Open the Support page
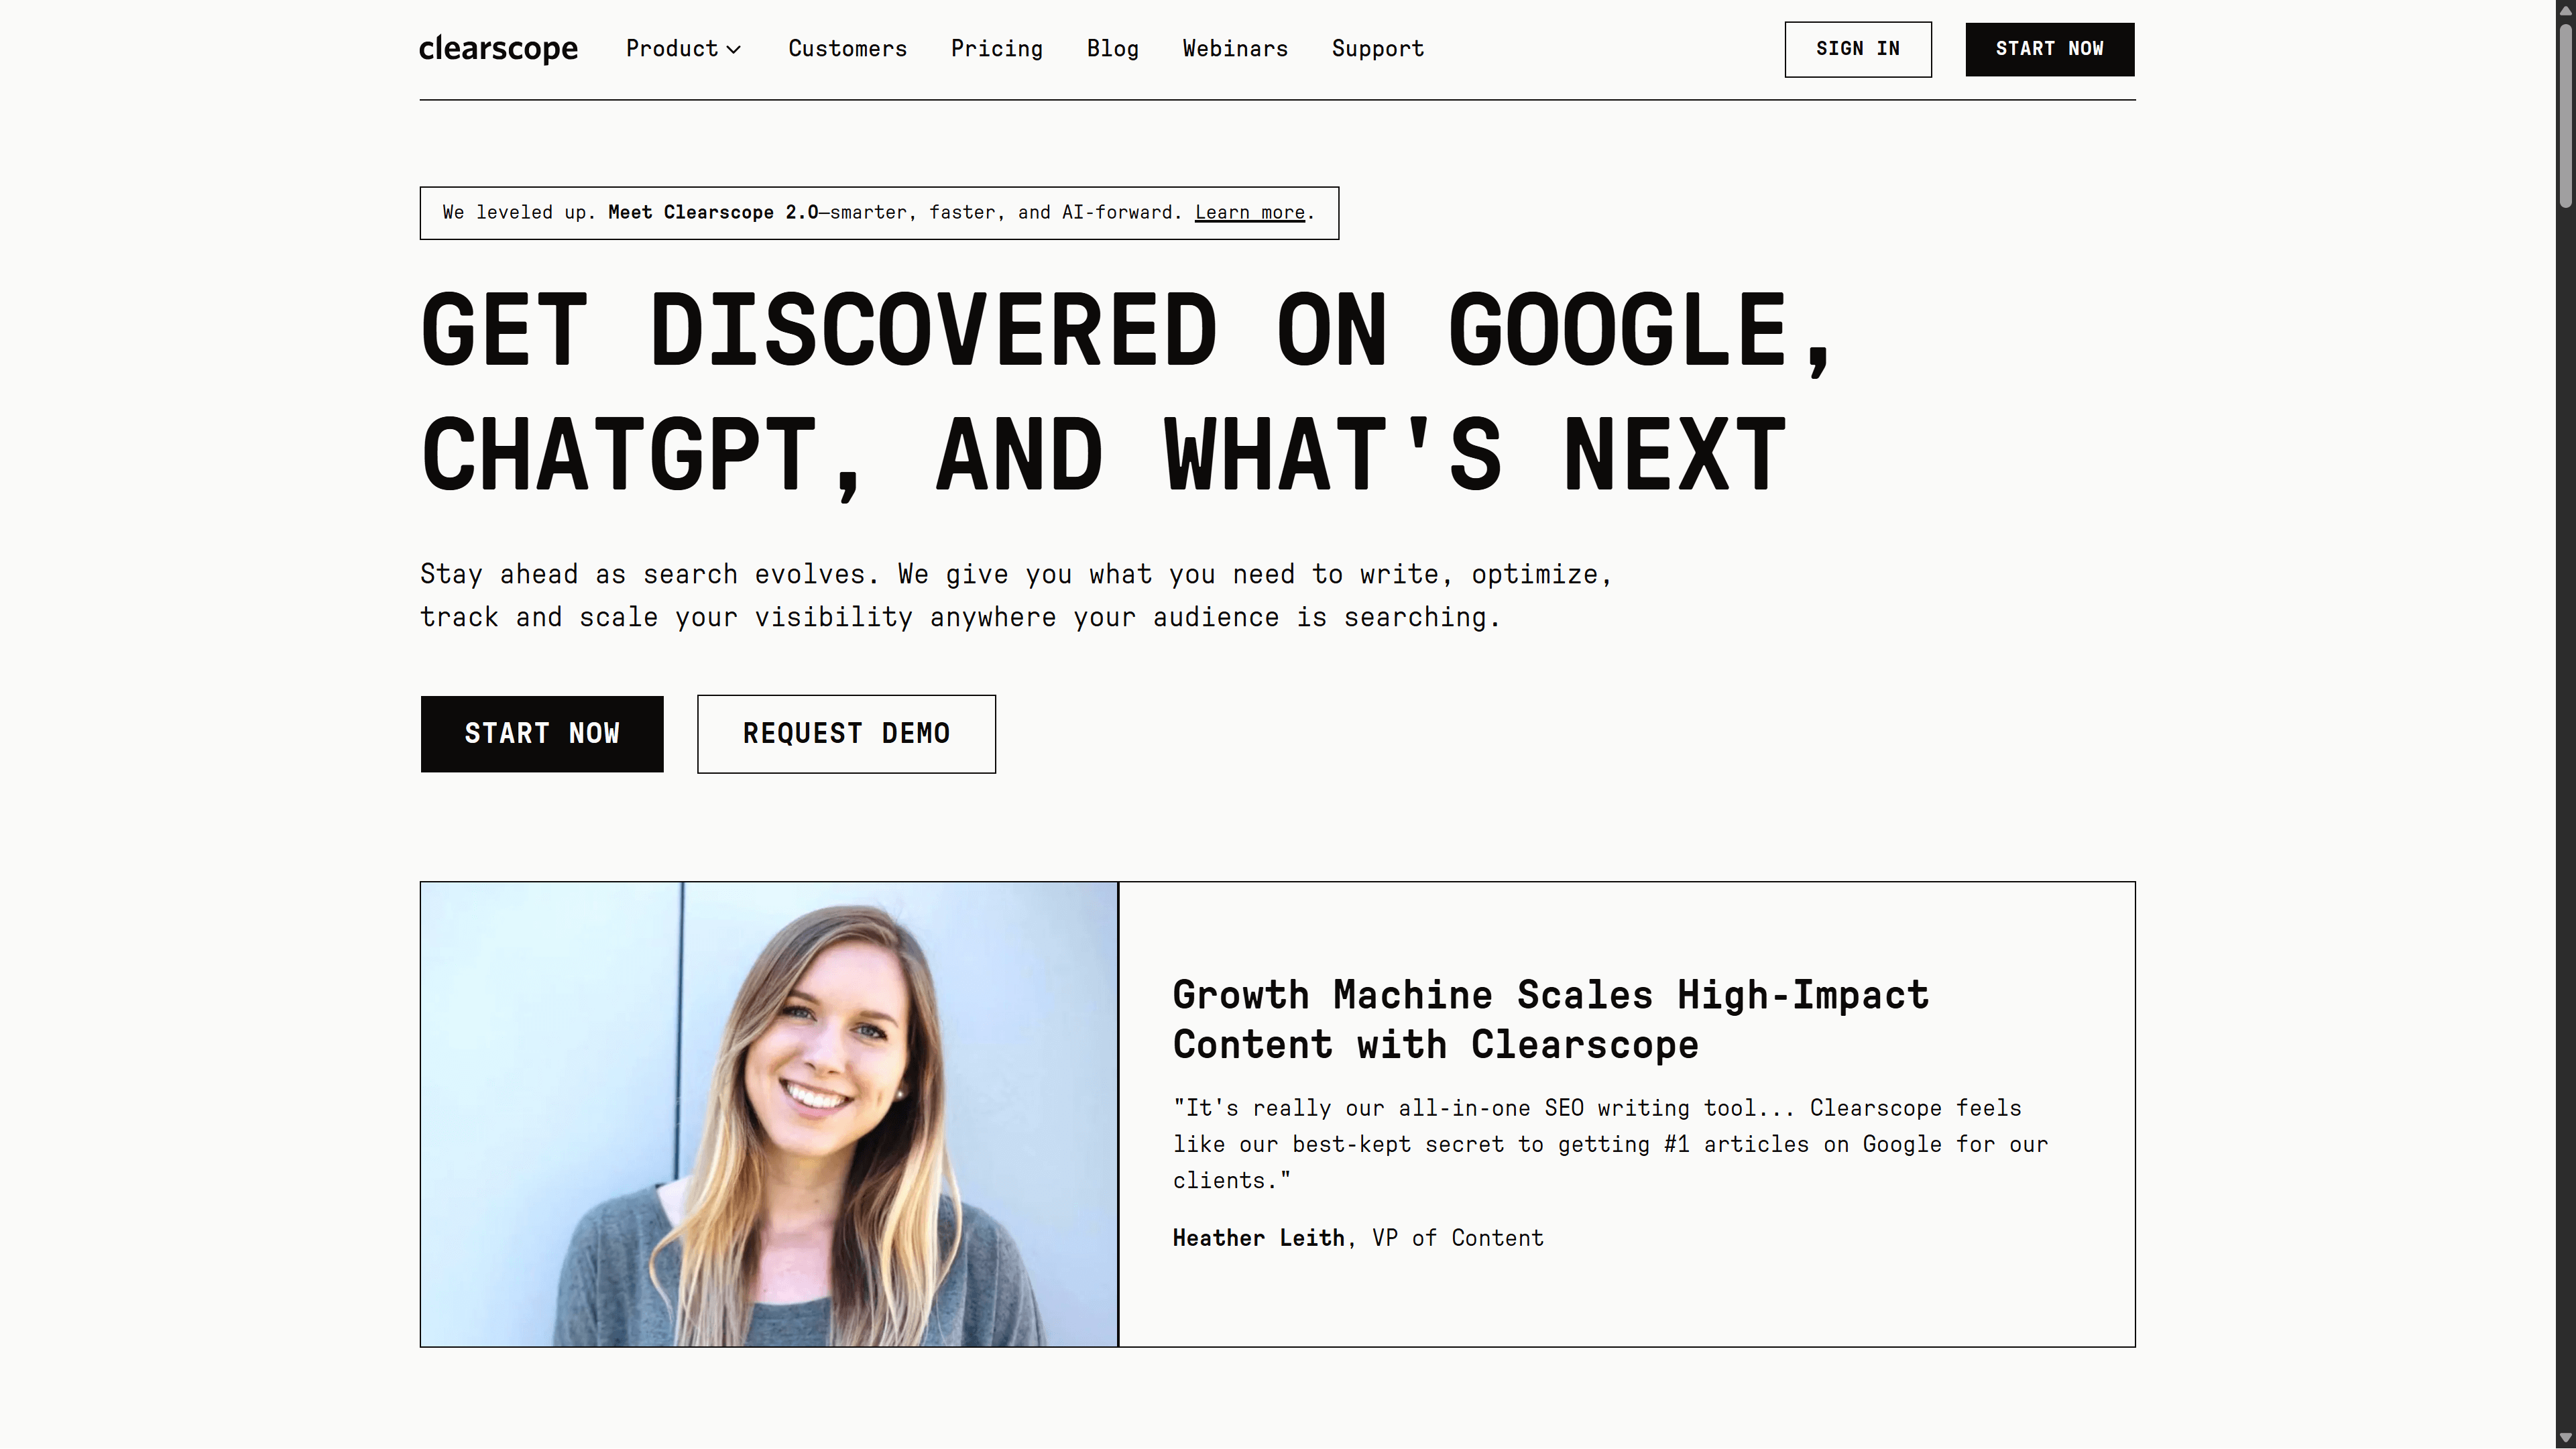The width and height of the screenshot is (2576, 1449). pos(1377,48)
